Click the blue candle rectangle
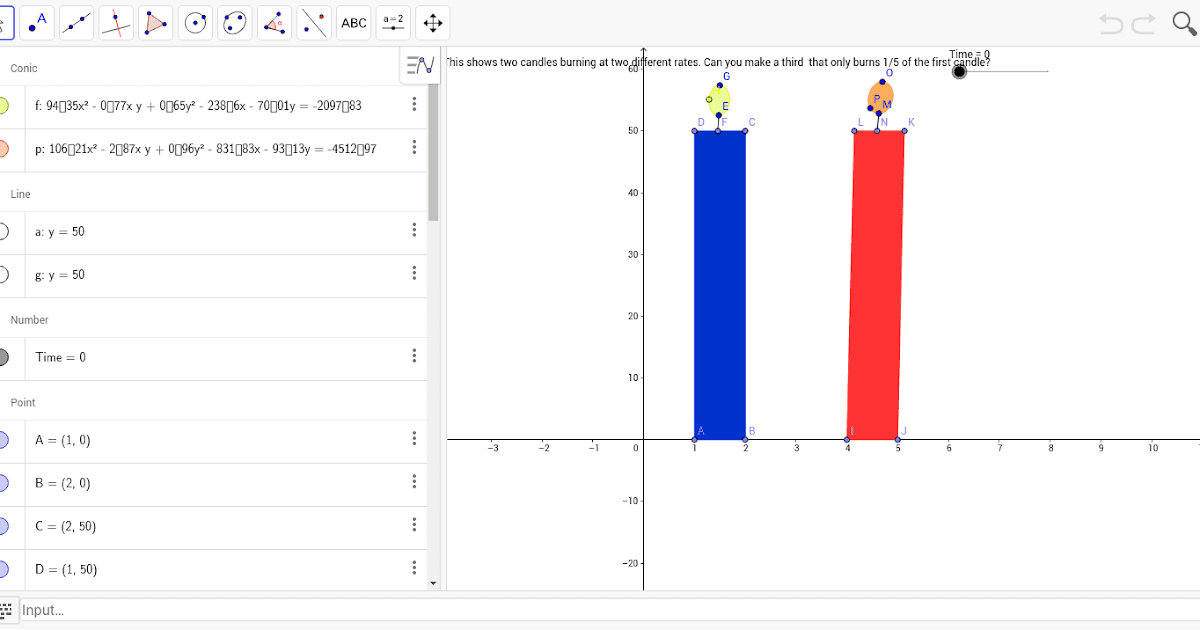The height and width of the screenshot is (630, 1200). [x=720, y=285]
